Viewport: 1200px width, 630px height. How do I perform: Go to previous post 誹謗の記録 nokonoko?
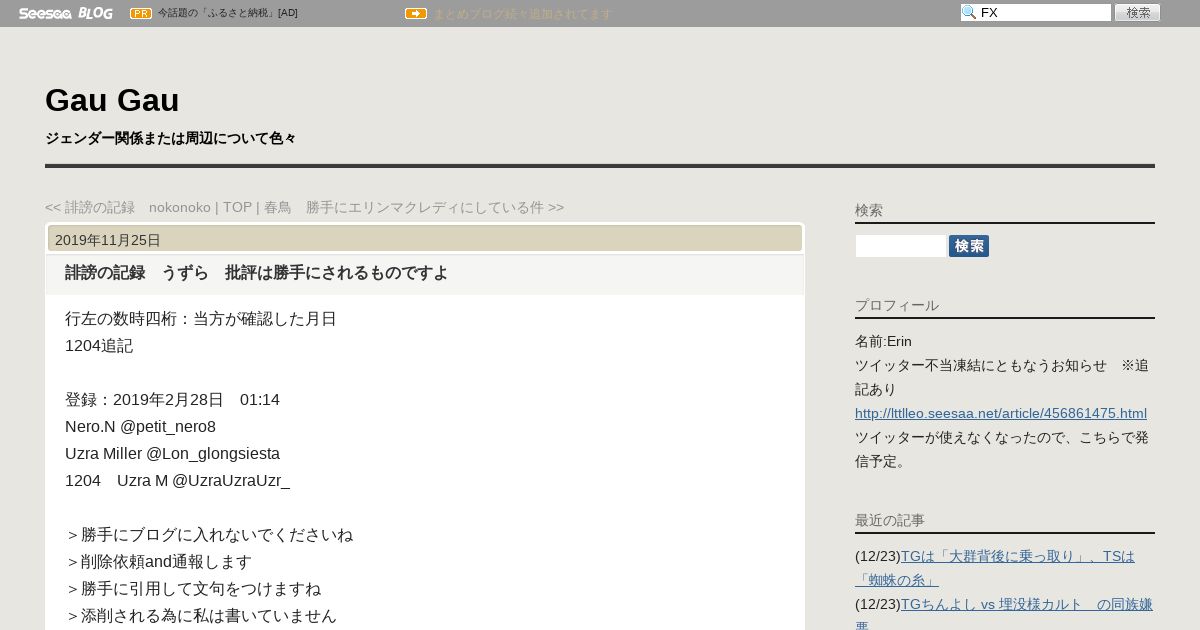pos(128,207)
